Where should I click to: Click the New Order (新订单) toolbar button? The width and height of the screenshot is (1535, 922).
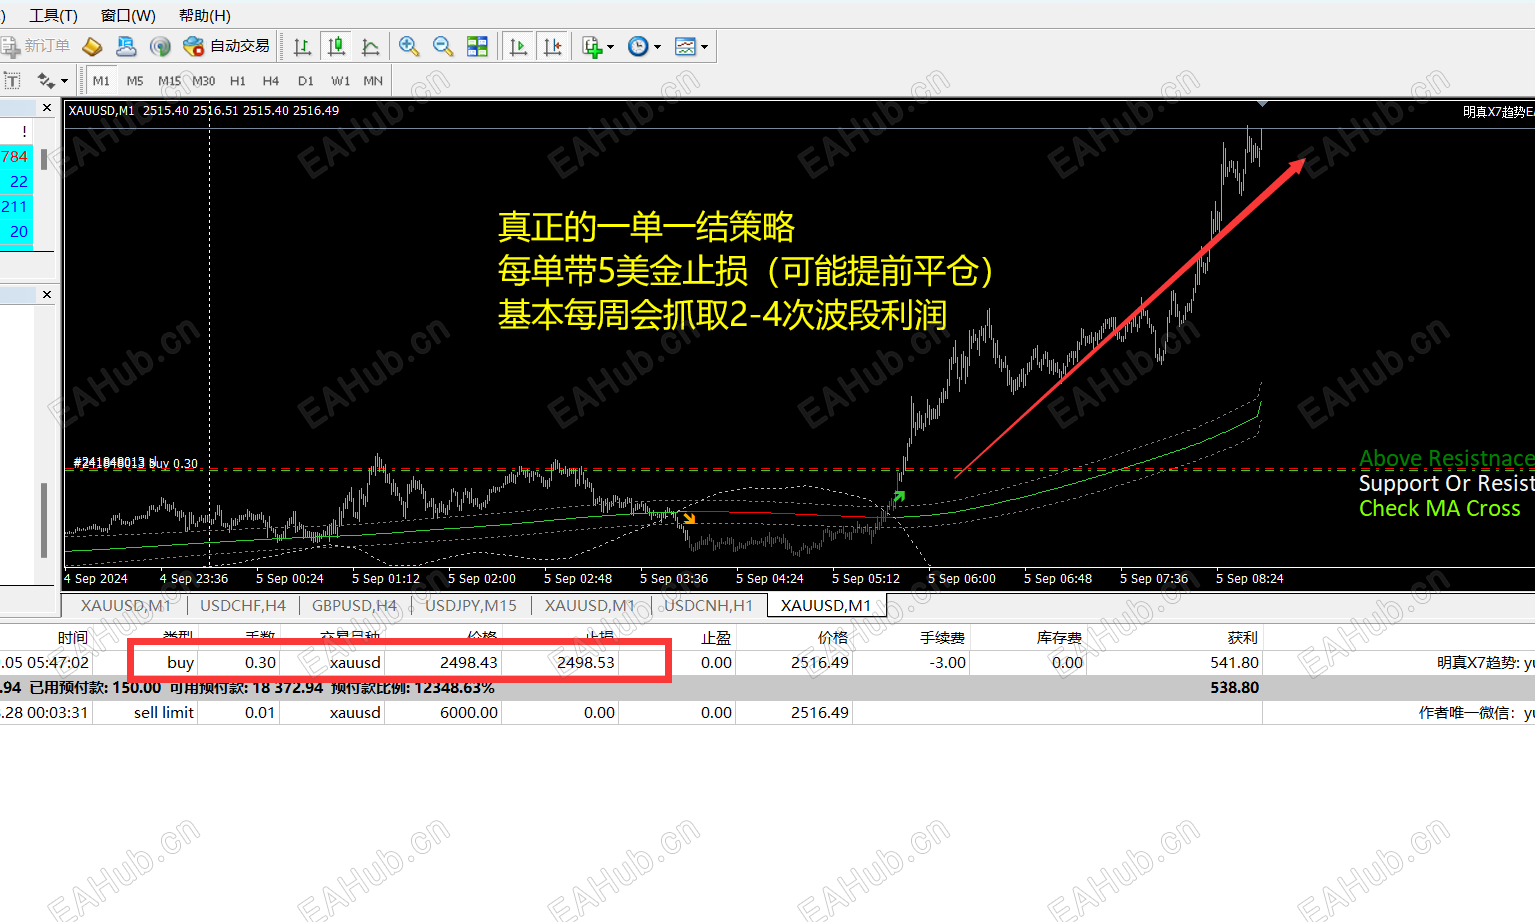[x=36, y=46]
